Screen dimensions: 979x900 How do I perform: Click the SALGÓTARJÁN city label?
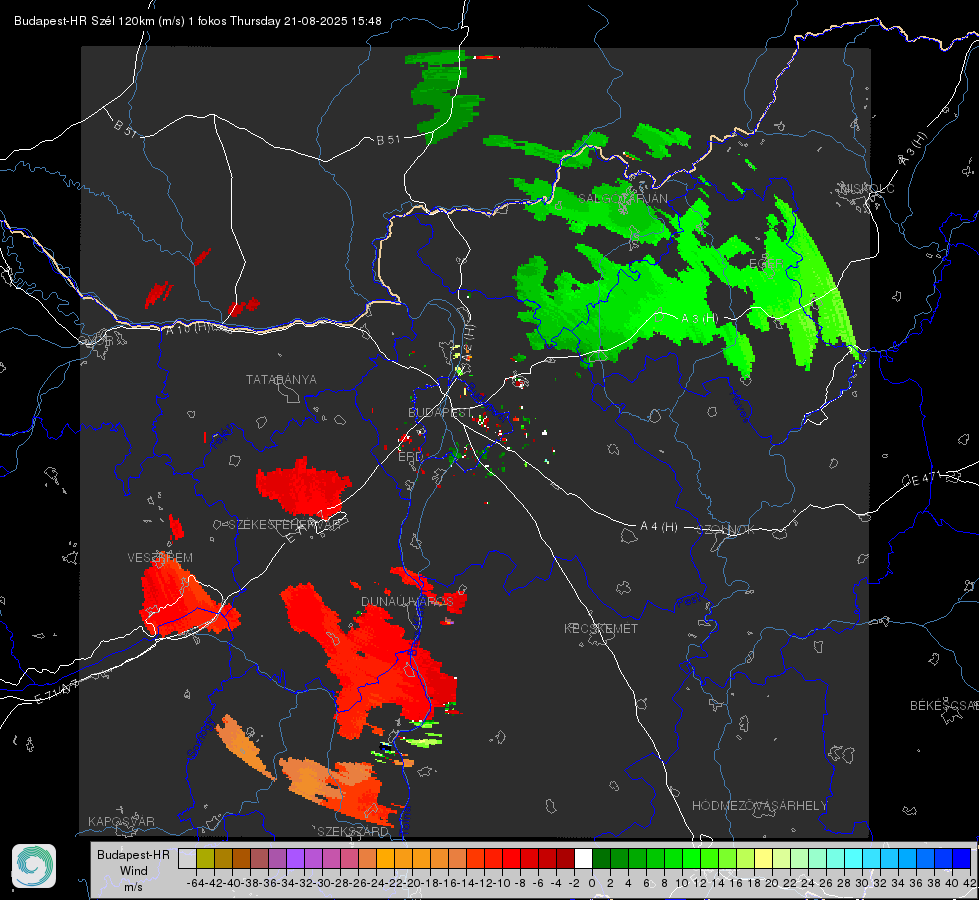(622, 199)
